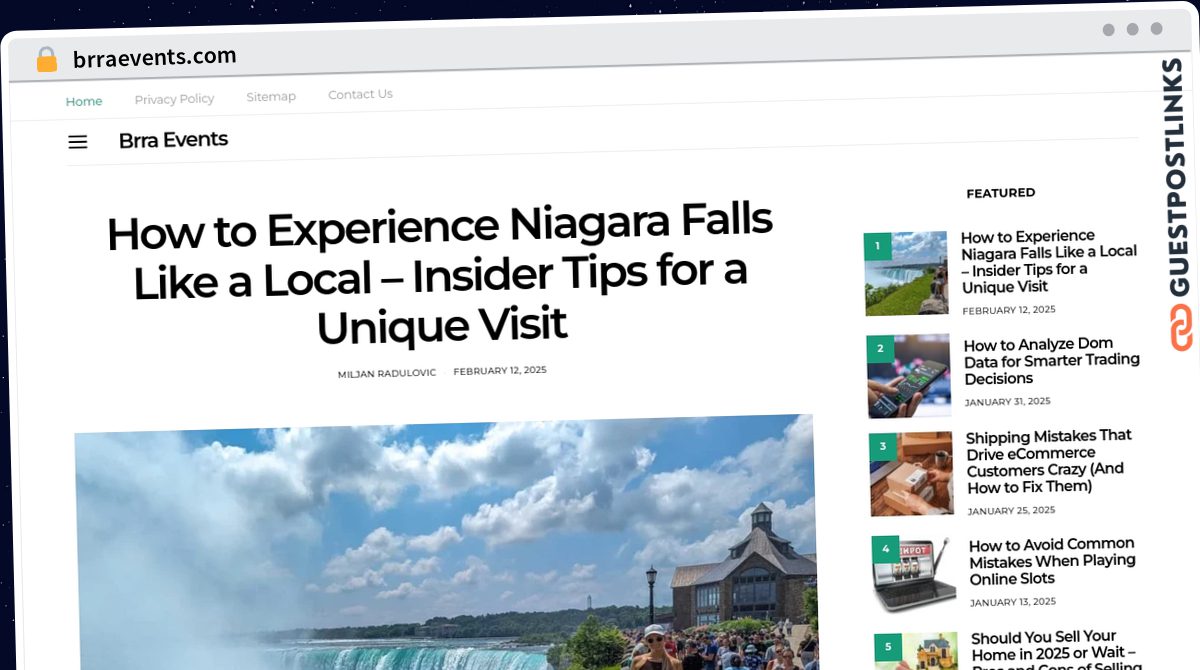Open the hamburger menu icon
The width and height of the screenshot is (1200, 670).
[78, 142]
